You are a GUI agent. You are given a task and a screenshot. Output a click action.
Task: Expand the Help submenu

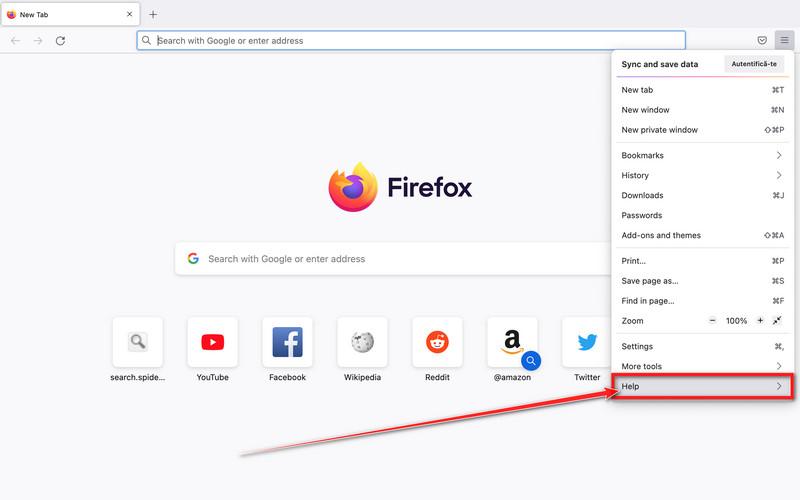[x=703, y=386]
